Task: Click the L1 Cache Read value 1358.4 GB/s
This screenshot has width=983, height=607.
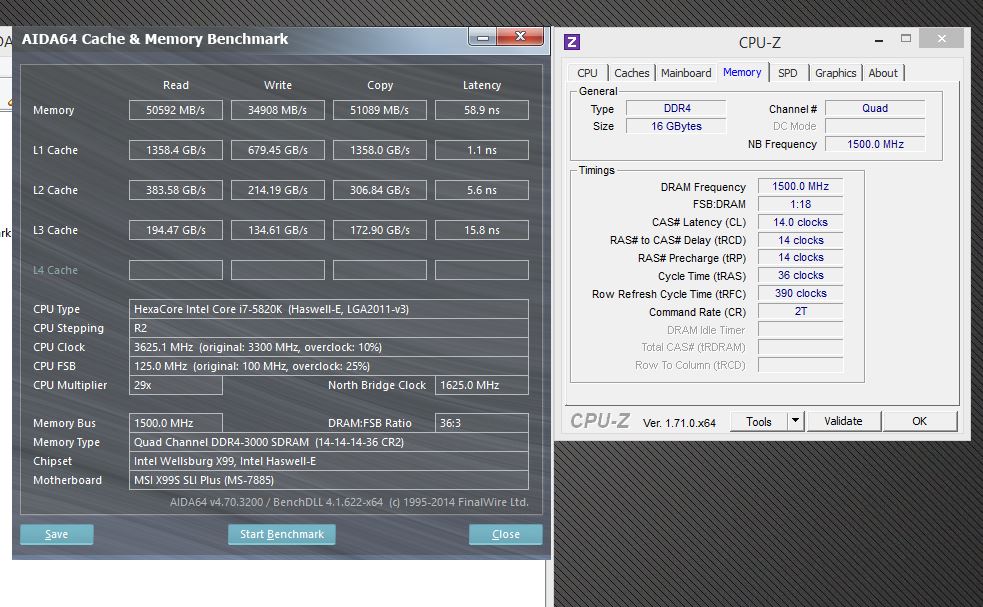Action: click(x=176, y=150)
